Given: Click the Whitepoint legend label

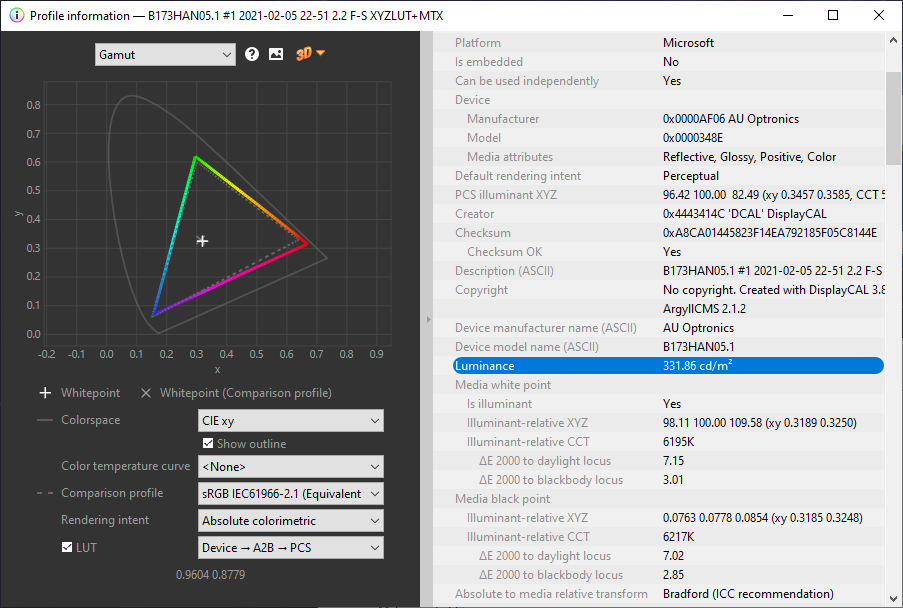Looking at the screenshot, I should pos(90,393).
